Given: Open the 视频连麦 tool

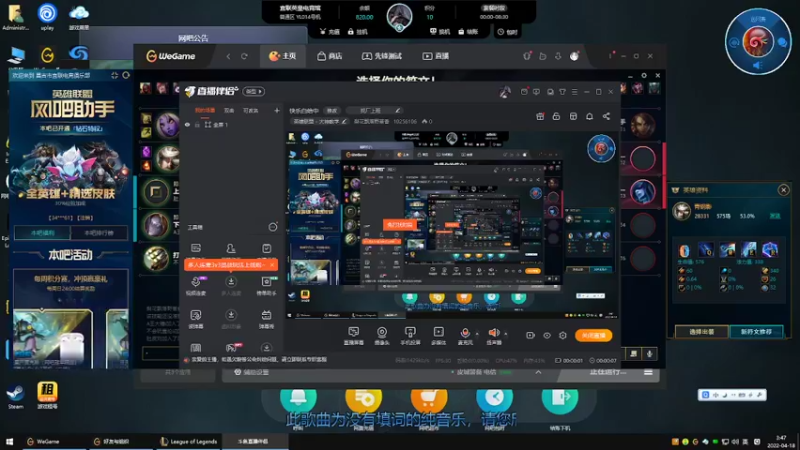Looking at the screenshot, I should 196,285.
